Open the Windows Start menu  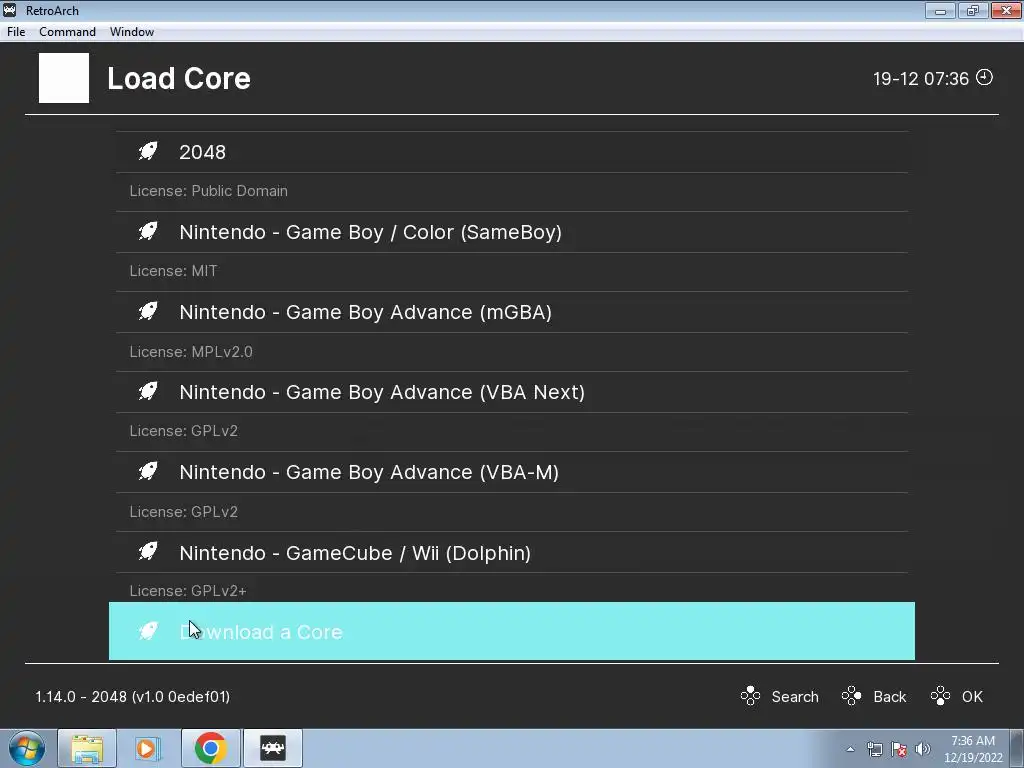click(27, 748)
